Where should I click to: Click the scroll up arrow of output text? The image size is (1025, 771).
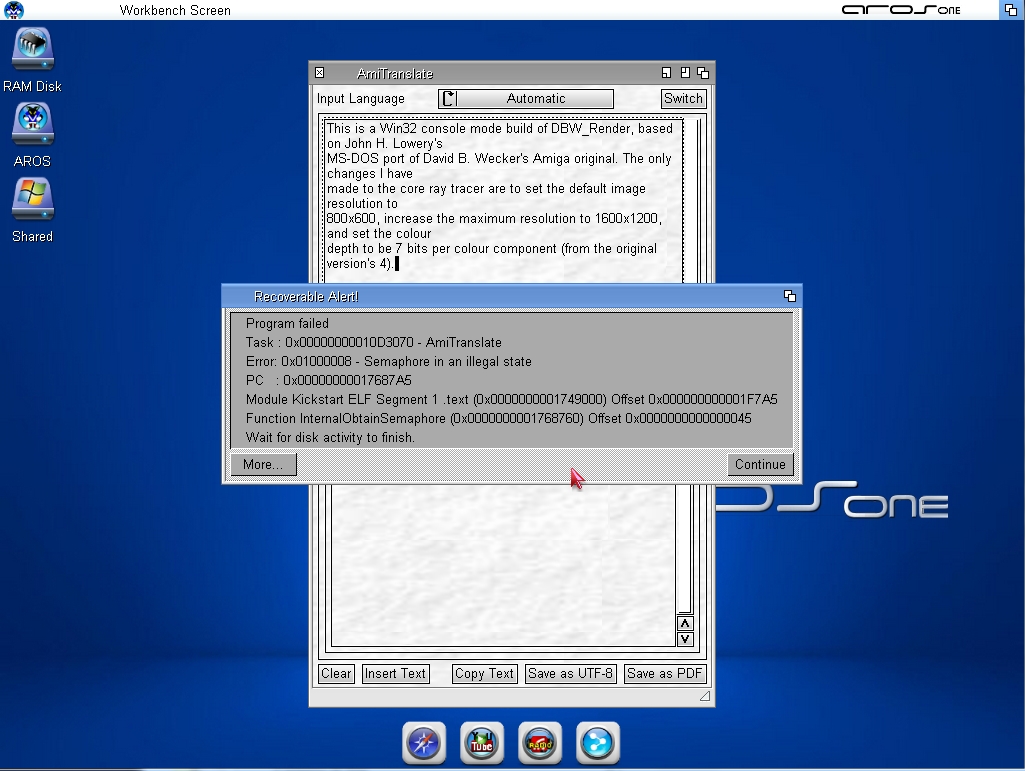[x=684, y=623]
